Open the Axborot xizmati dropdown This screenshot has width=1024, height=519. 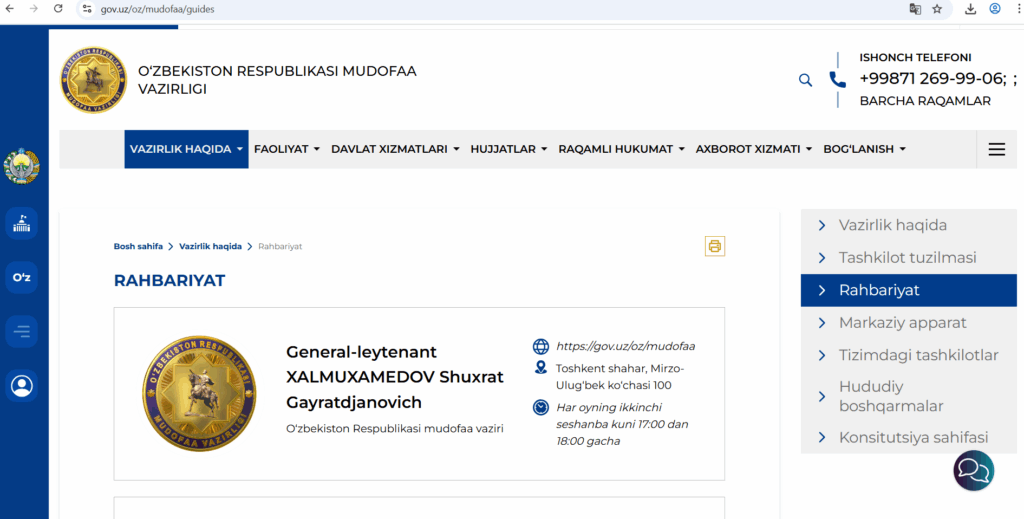(753, 149)
